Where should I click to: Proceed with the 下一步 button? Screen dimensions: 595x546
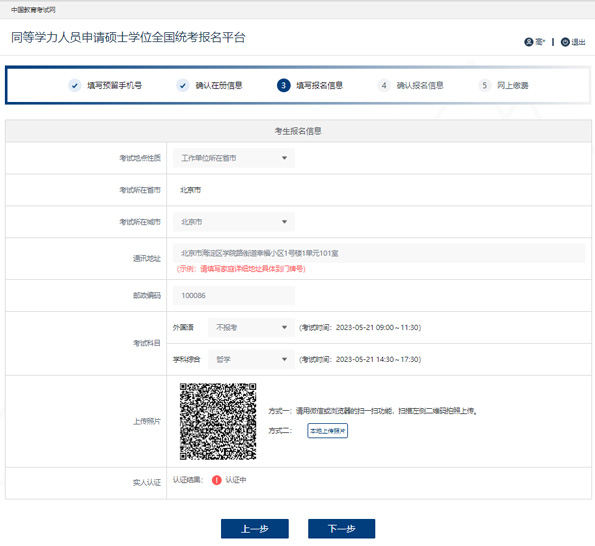click(342, 529)
